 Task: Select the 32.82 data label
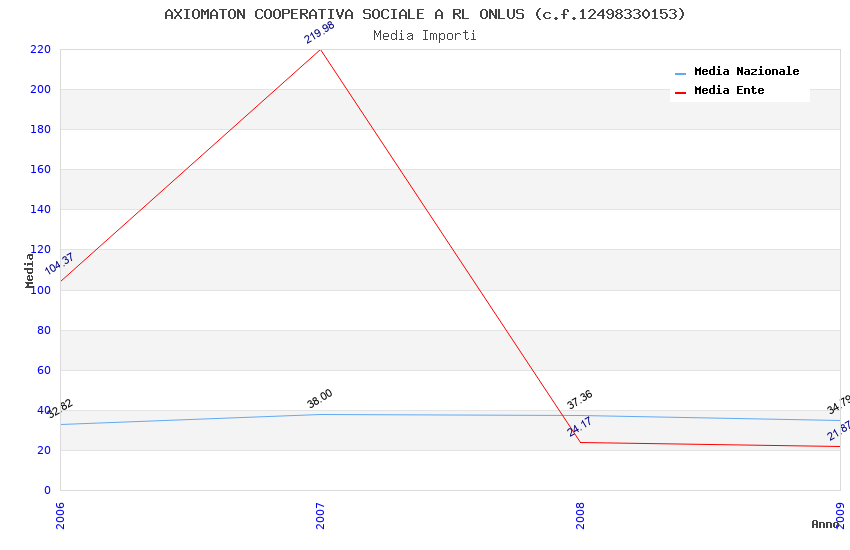(x=60, y=409)
